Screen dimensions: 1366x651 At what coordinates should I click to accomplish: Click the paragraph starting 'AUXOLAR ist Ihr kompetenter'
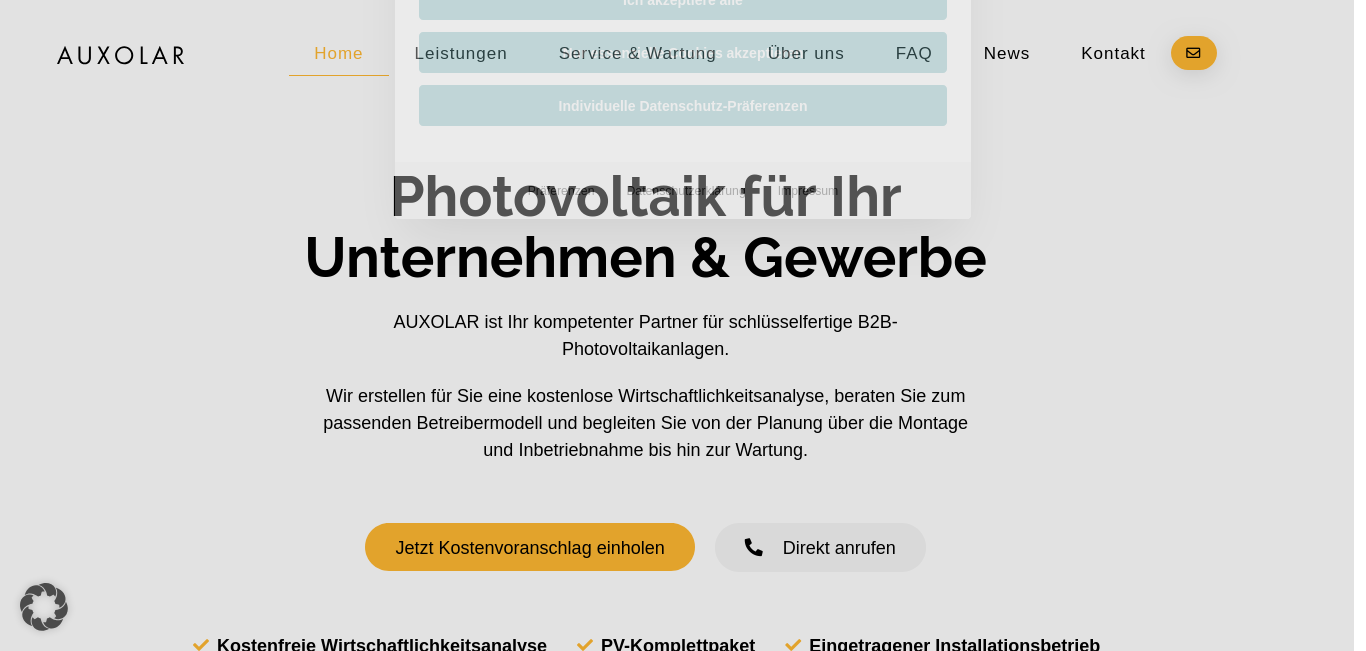tap(646, 336)
